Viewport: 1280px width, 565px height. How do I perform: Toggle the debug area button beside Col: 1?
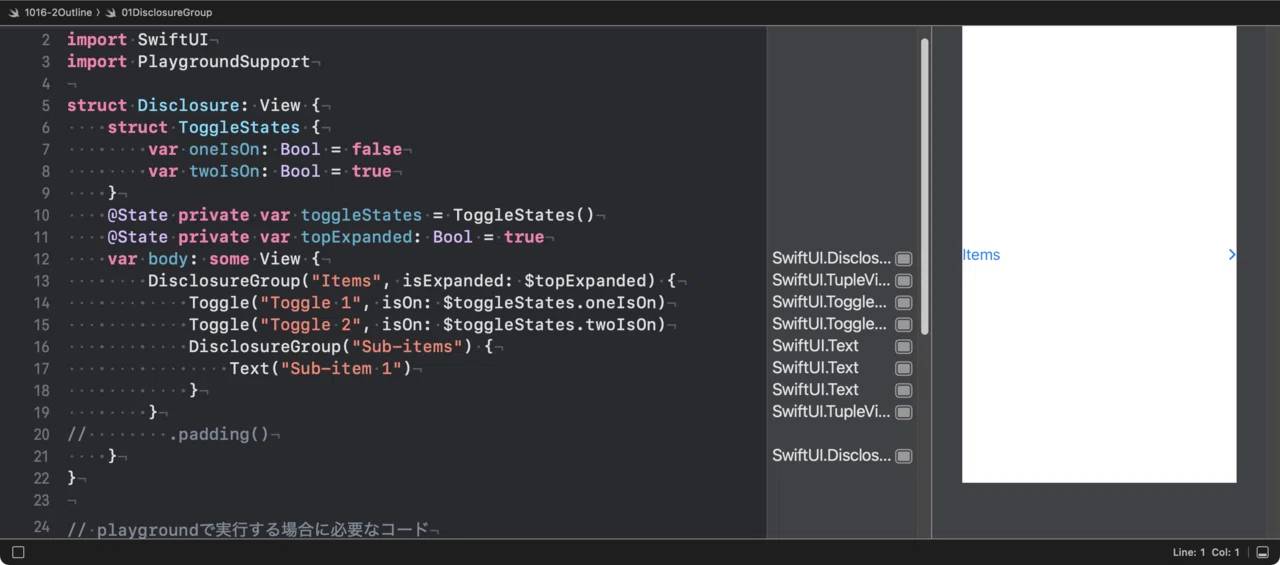click(x=1262, y=552)
